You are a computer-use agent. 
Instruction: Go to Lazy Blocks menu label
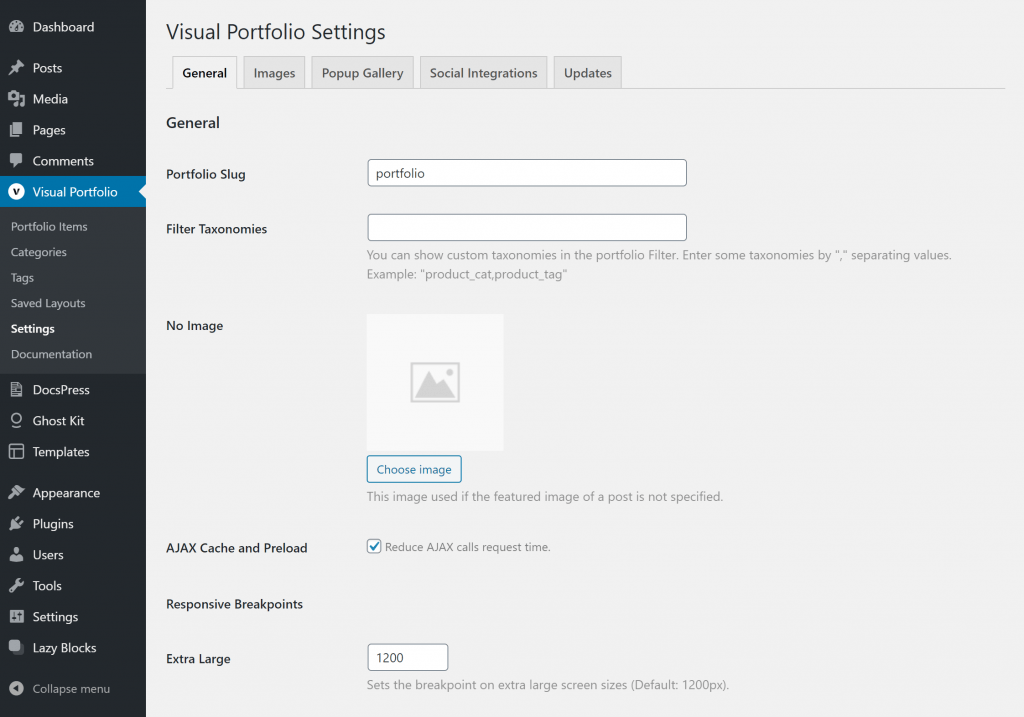click(64, 648)
